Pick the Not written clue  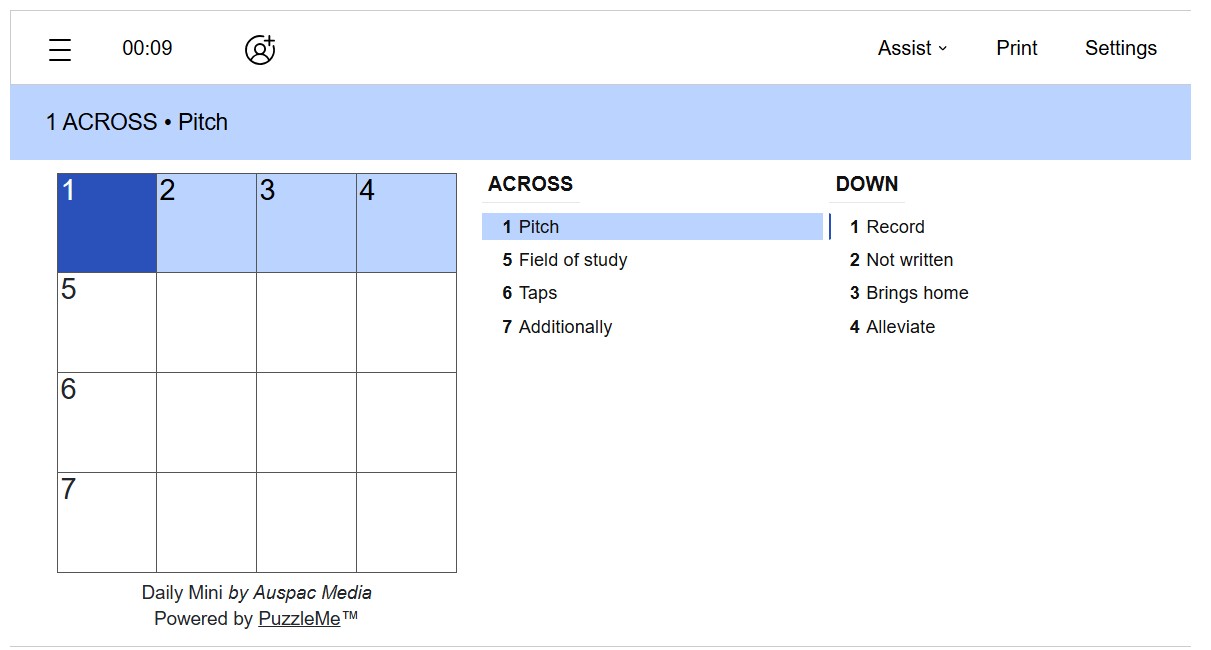(x=909, y=260)
